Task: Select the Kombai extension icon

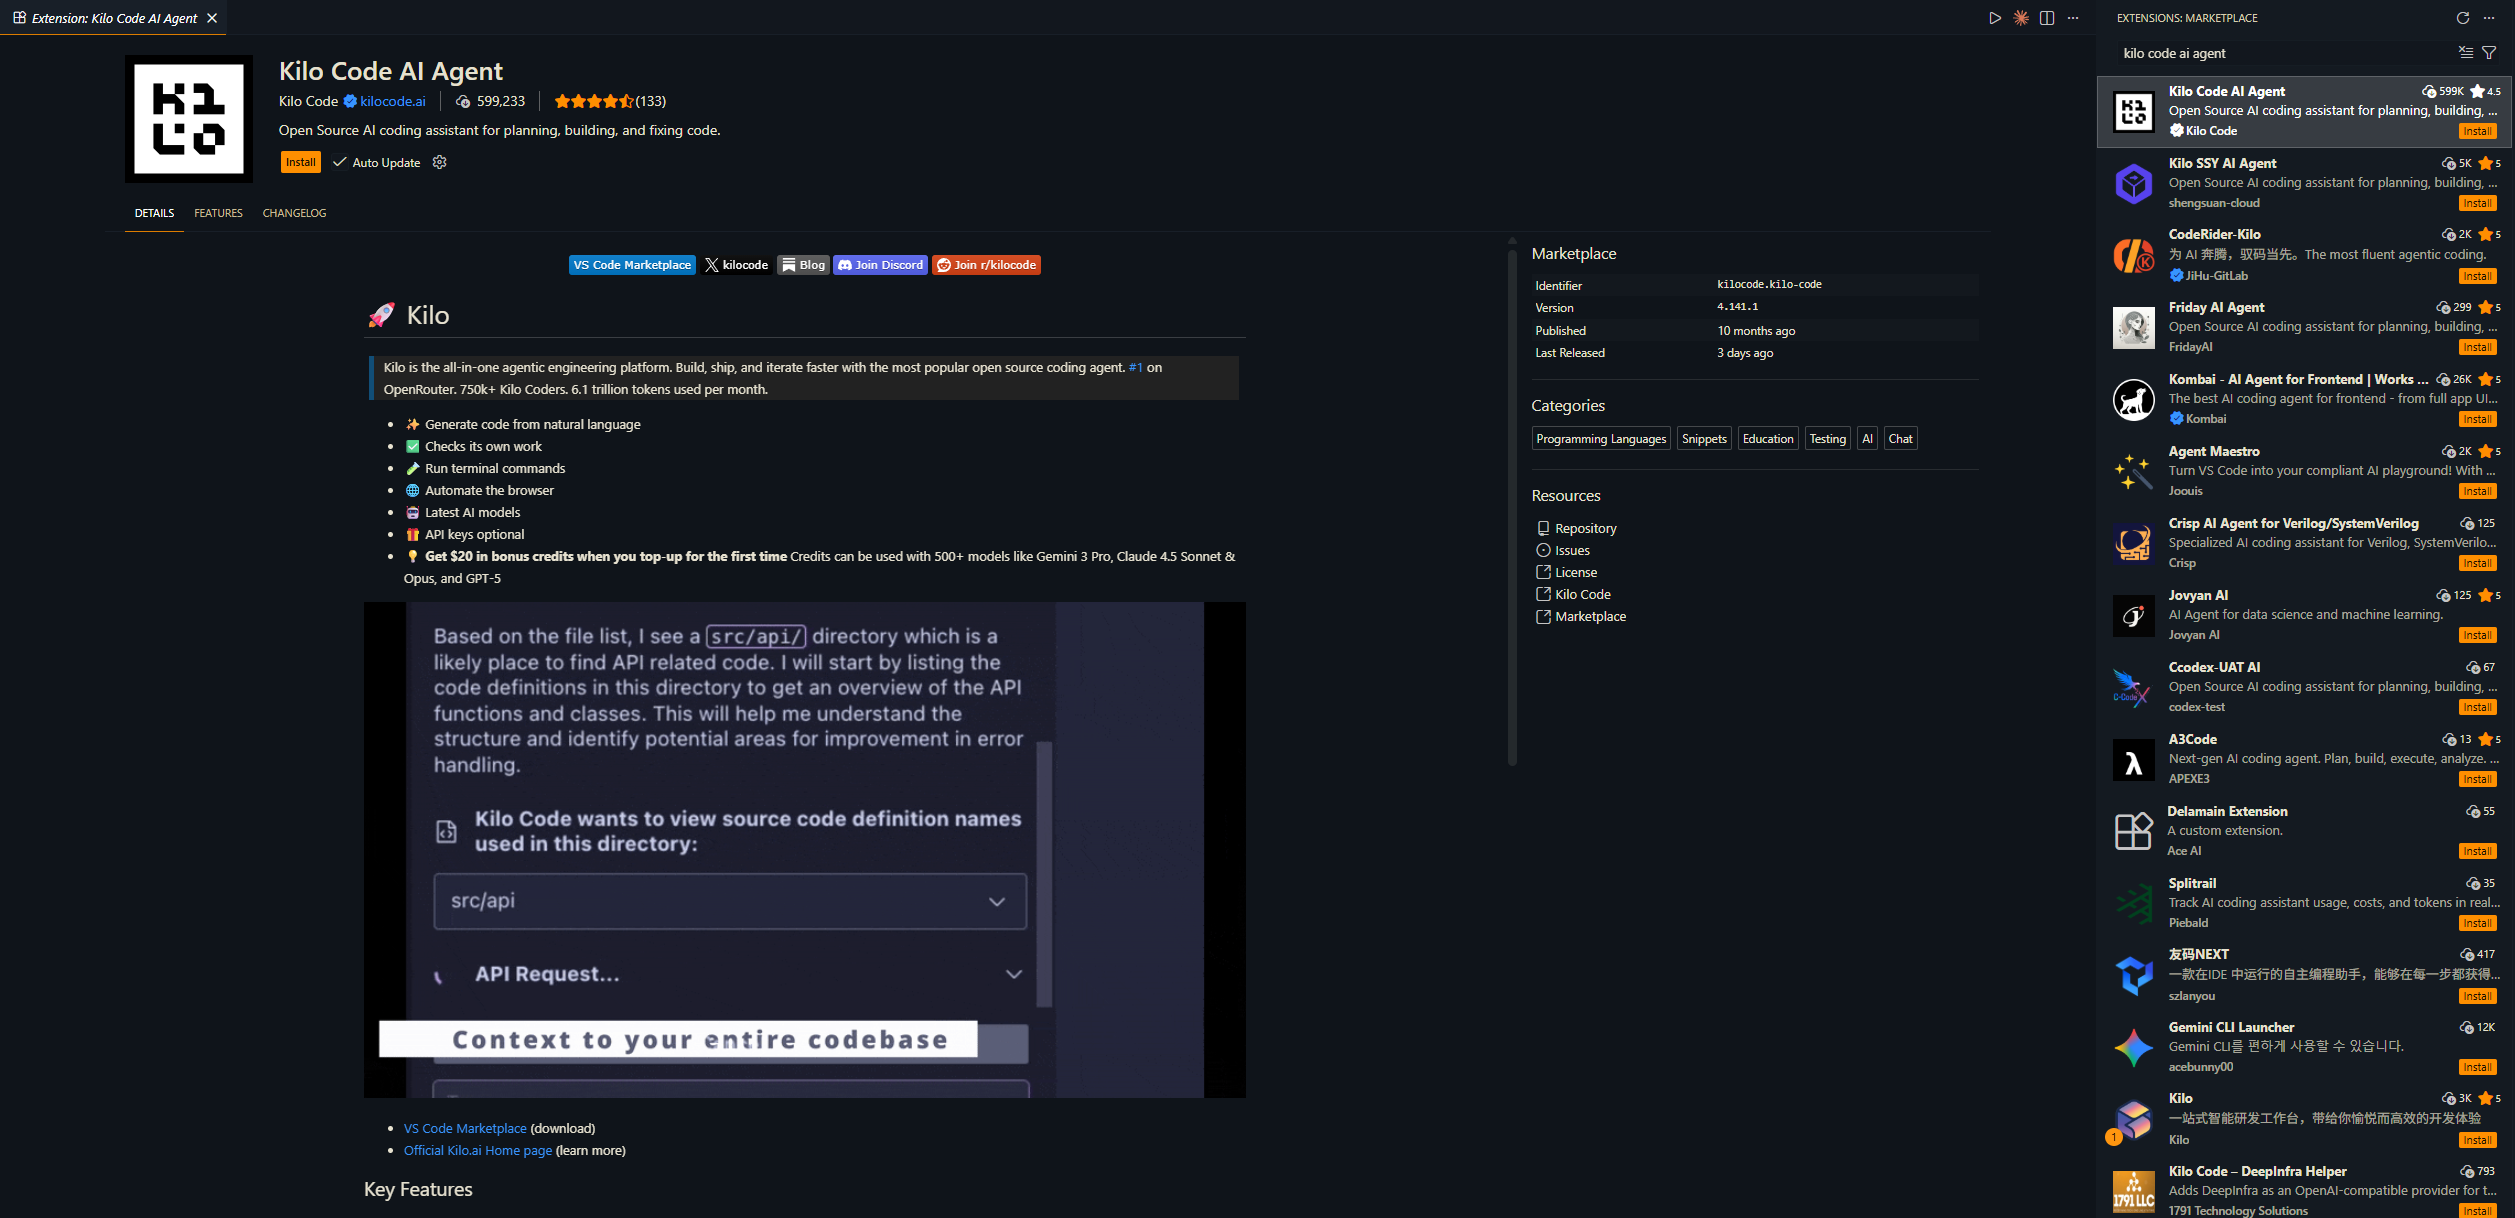Action: tap(2133, 400)
